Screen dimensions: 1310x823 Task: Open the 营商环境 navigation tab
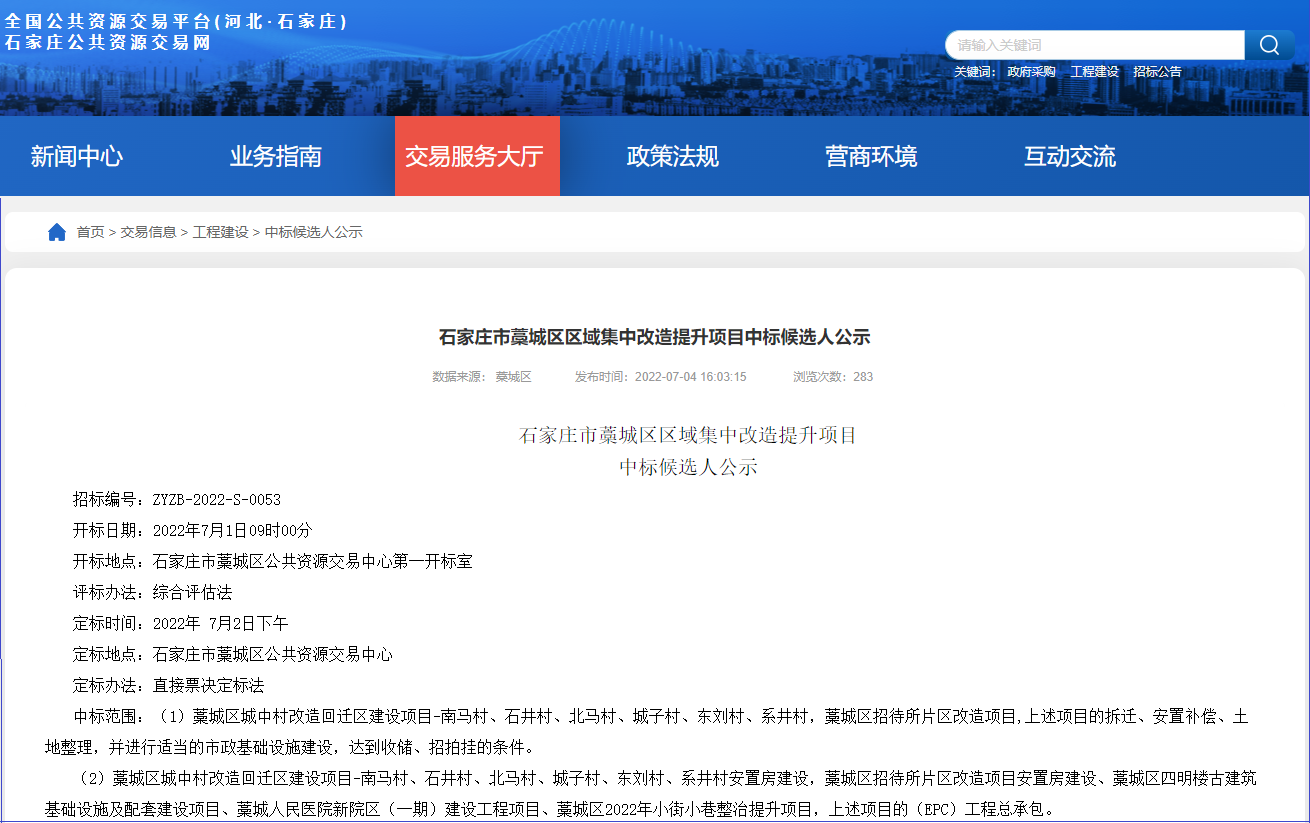click(x=871, y=157)
